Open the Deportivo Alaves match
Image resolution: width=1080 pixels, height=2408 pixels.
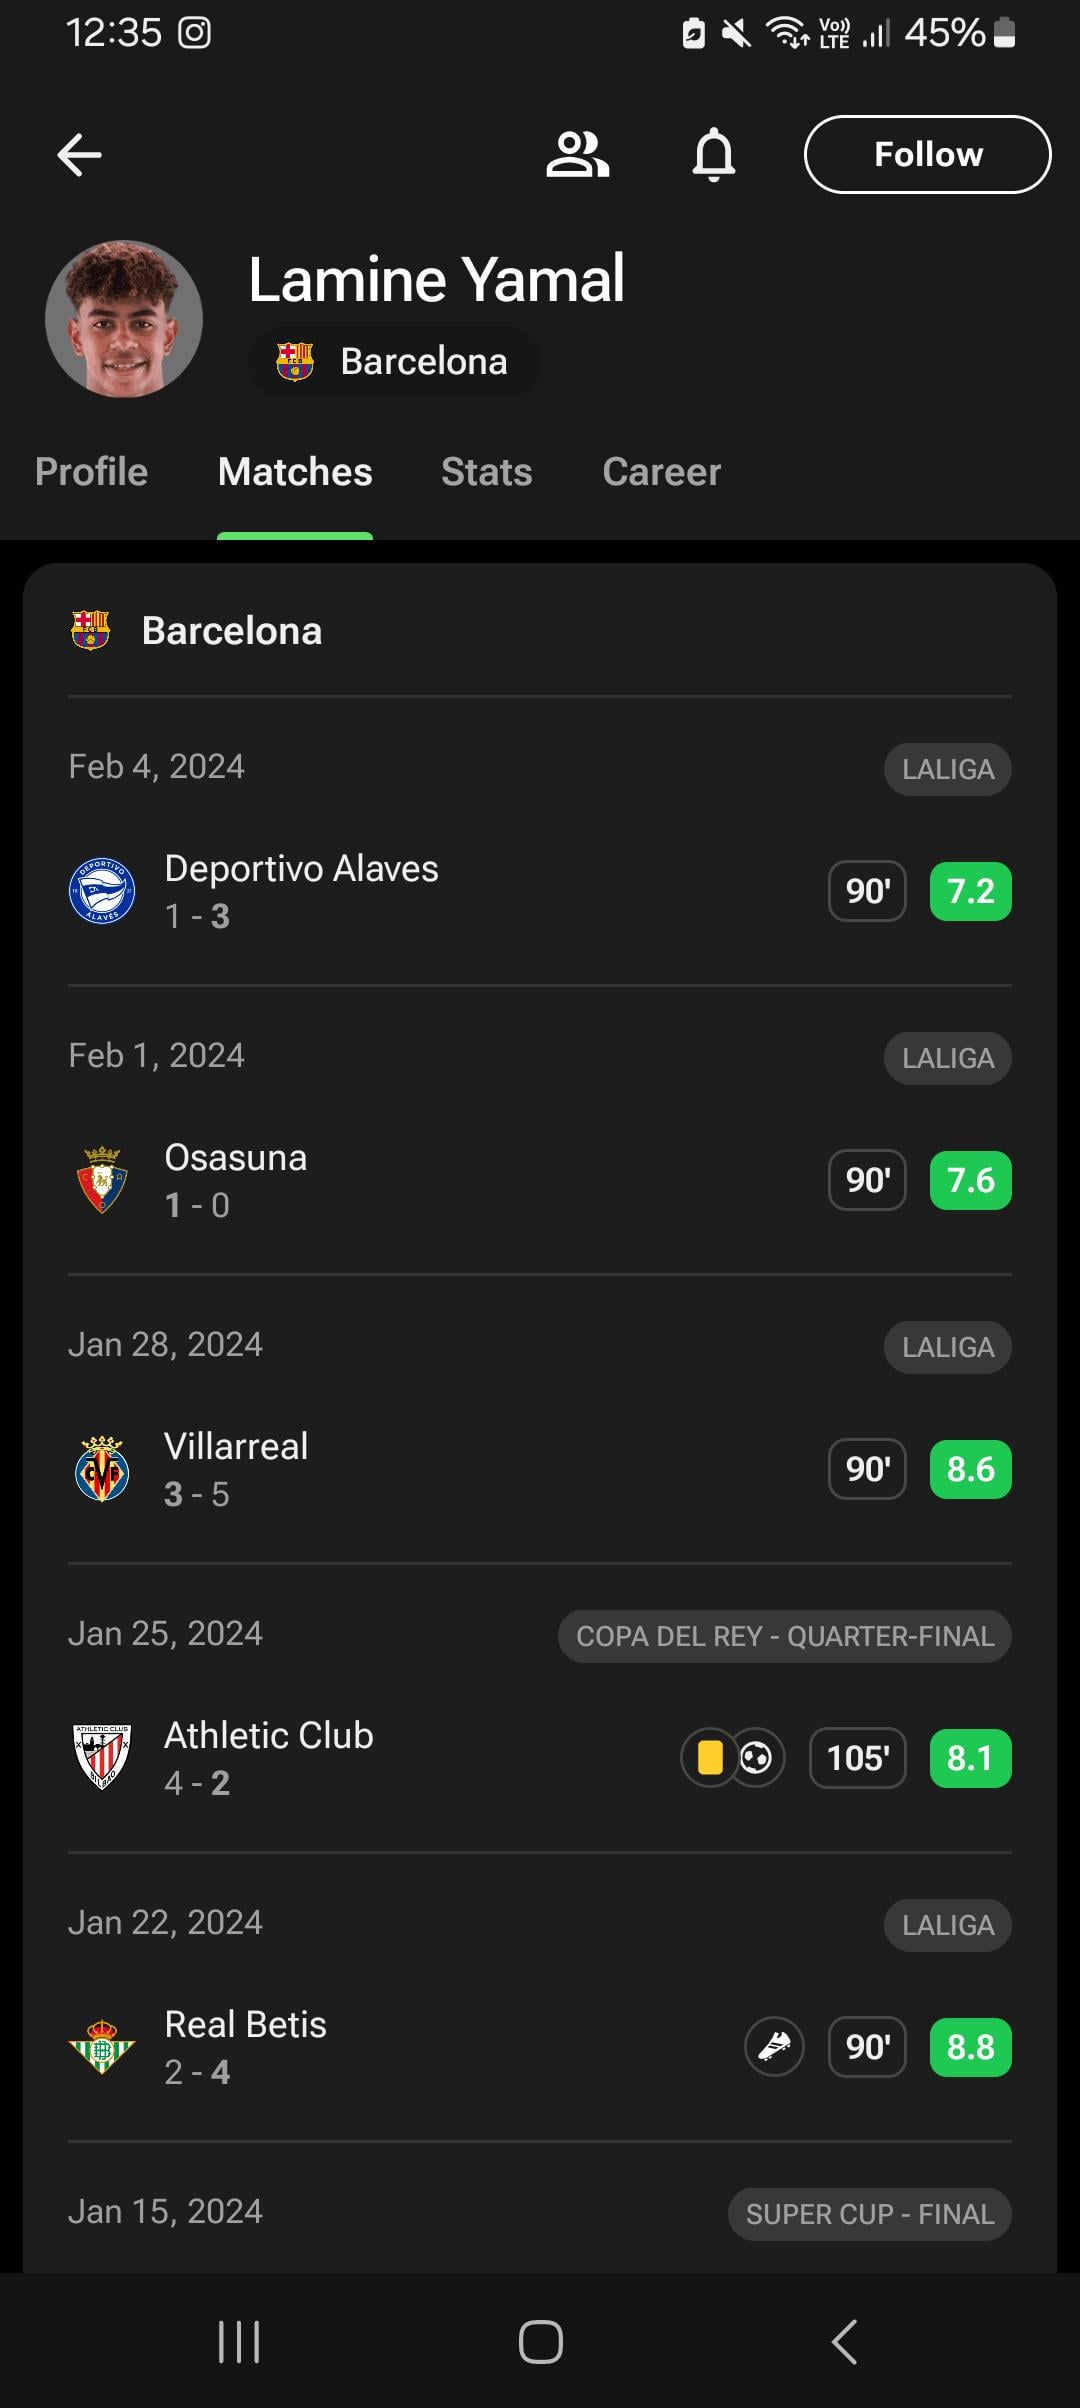pos(400,891)
